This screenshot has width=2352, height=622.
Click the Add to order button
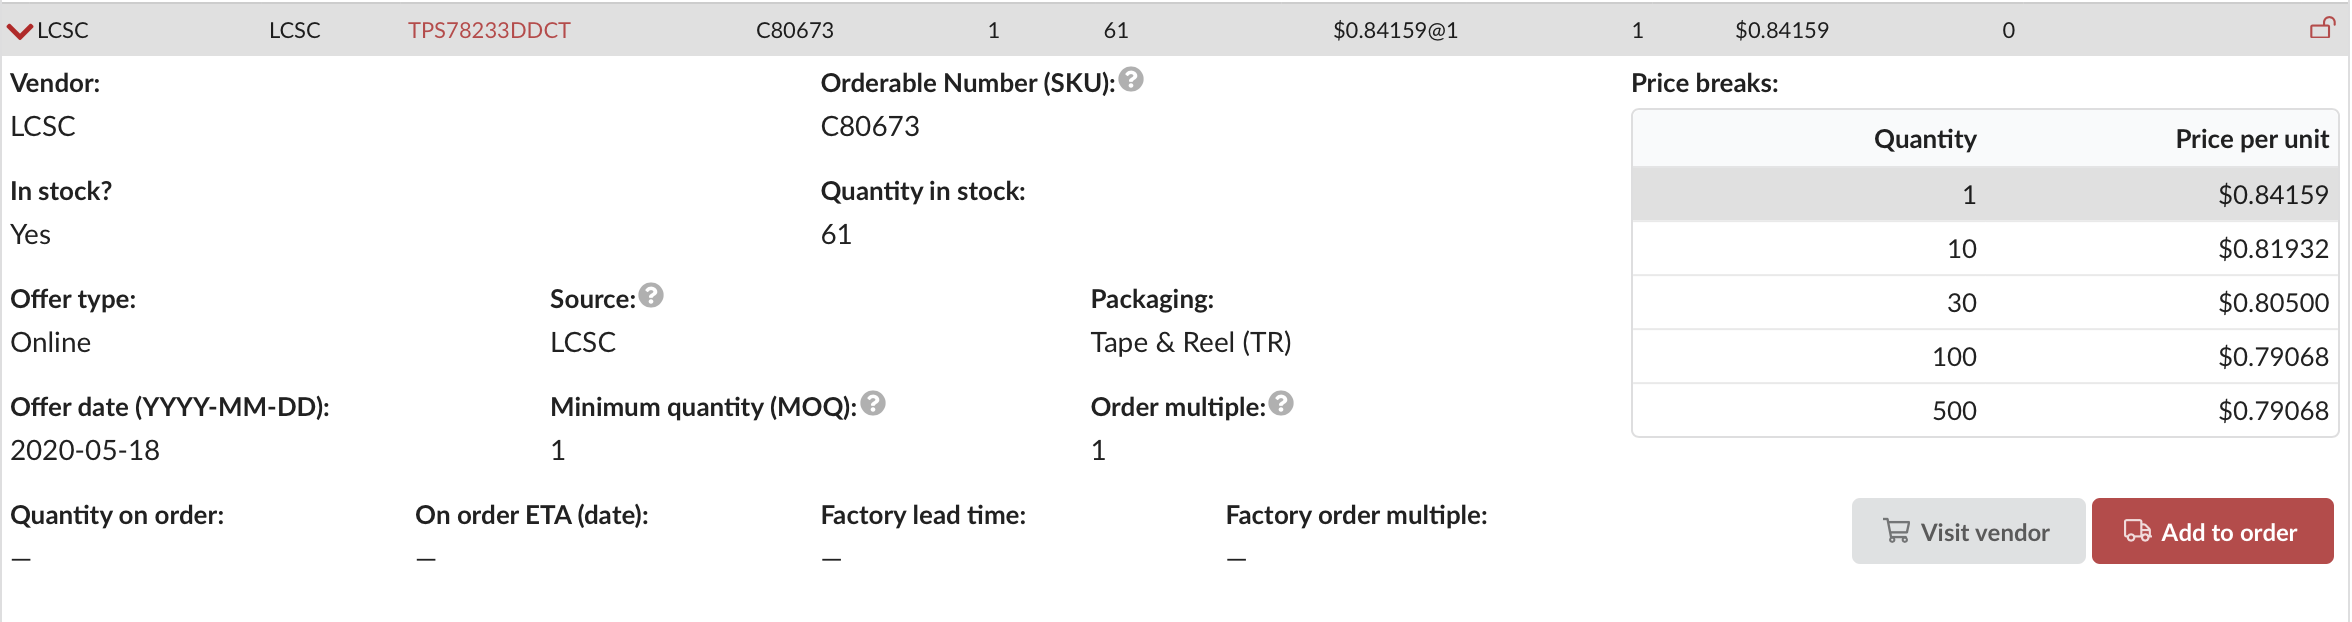click(2212, 531)
